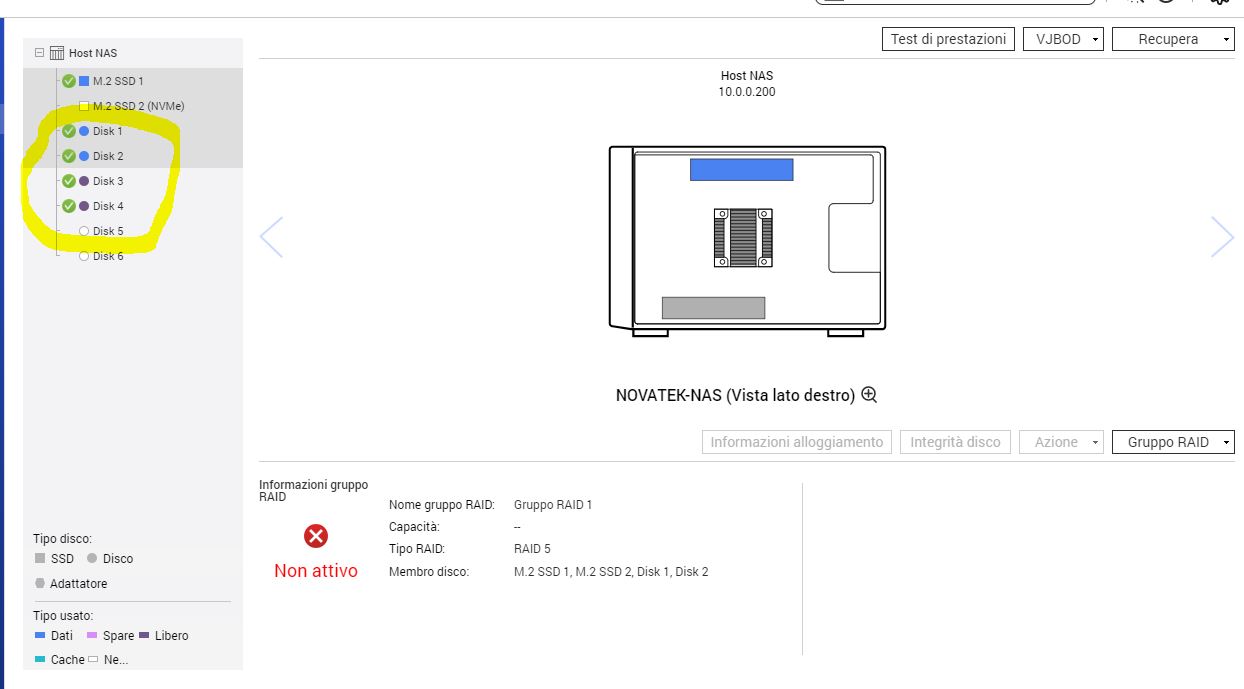
Task: Expand the Gruppo RAID dropdown
Action: (1173, 442)
